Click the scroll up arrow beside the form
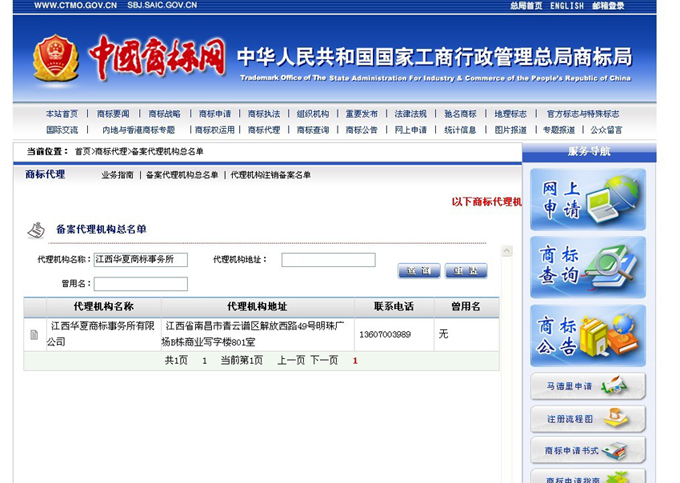Image resolution: width=680 pixels, height=483 pixels. (507, 252)
